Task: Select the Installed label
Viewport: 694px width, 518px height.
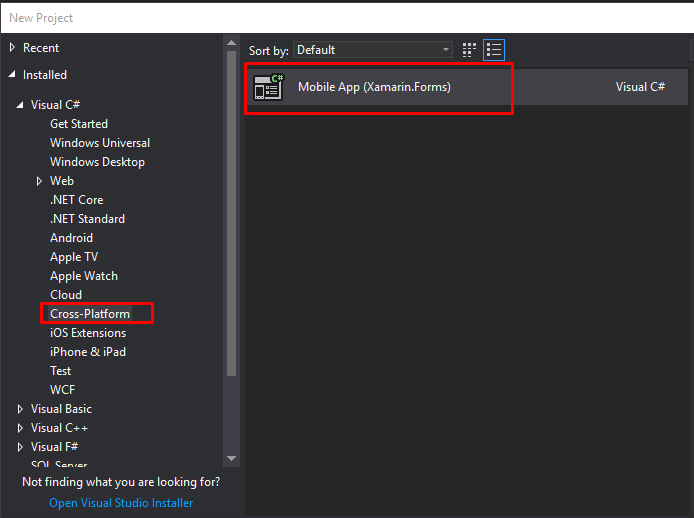Action: click(x=45, y=75)
